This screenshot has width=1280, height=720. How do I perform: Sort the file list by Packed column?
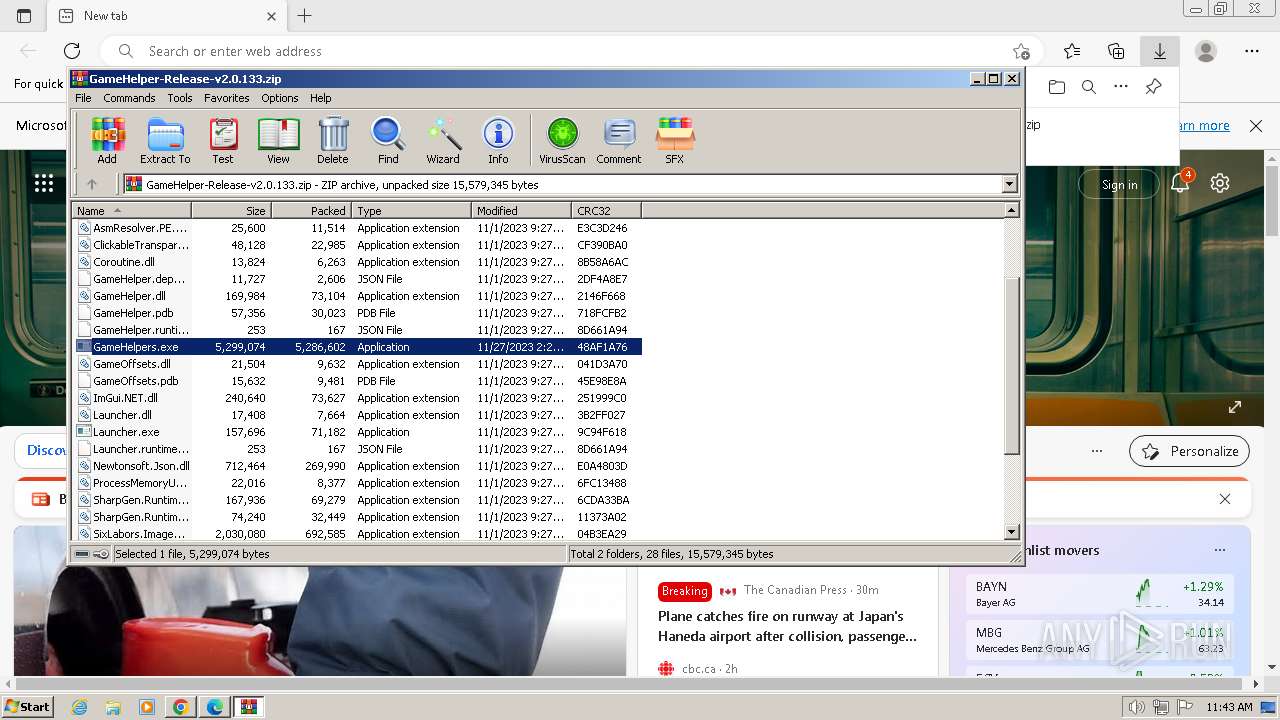click(311, 211)
